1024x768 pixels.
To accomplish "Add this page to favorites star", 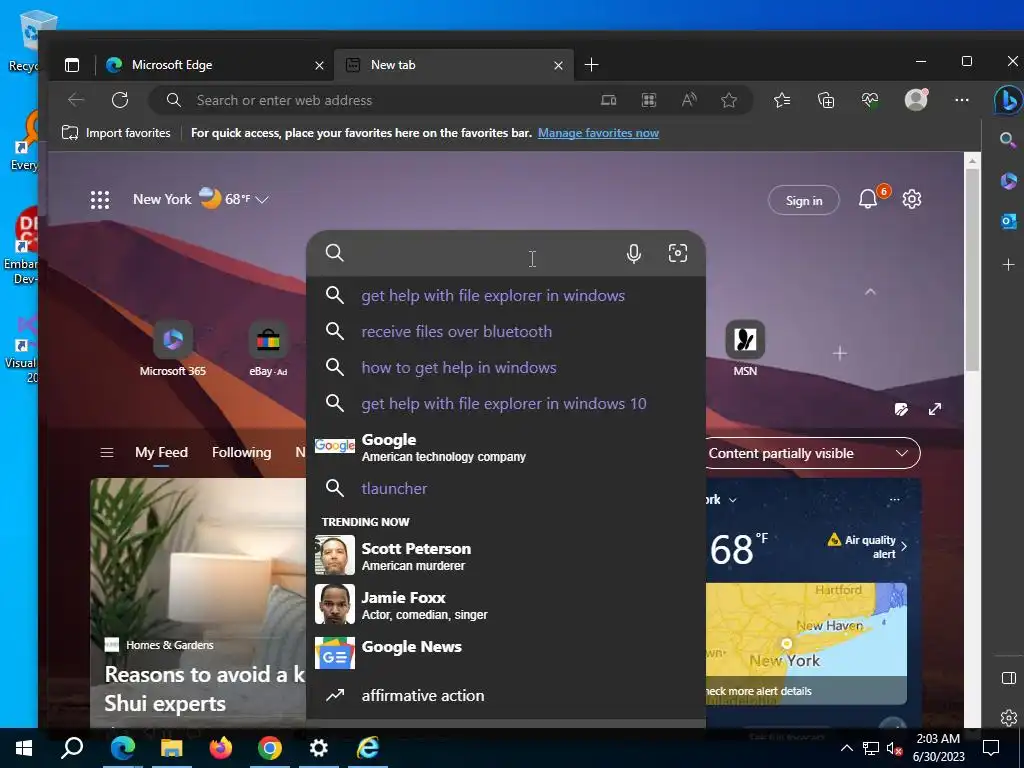I will (x=729, y=100).
